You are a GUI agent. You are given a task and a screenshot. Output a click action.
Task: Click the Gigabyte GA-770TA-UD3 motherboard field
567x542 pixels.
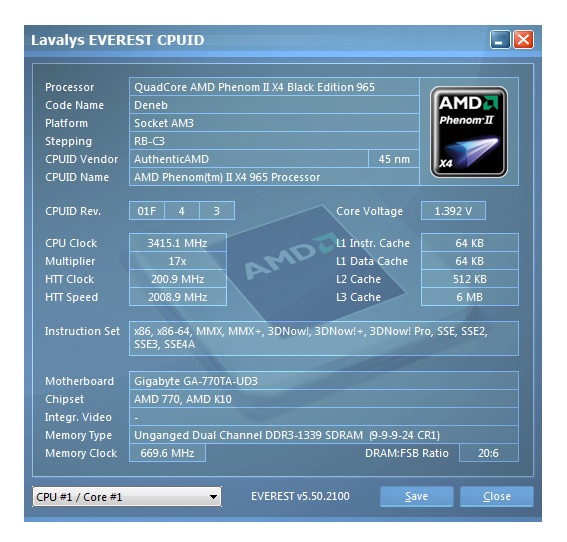324,381
